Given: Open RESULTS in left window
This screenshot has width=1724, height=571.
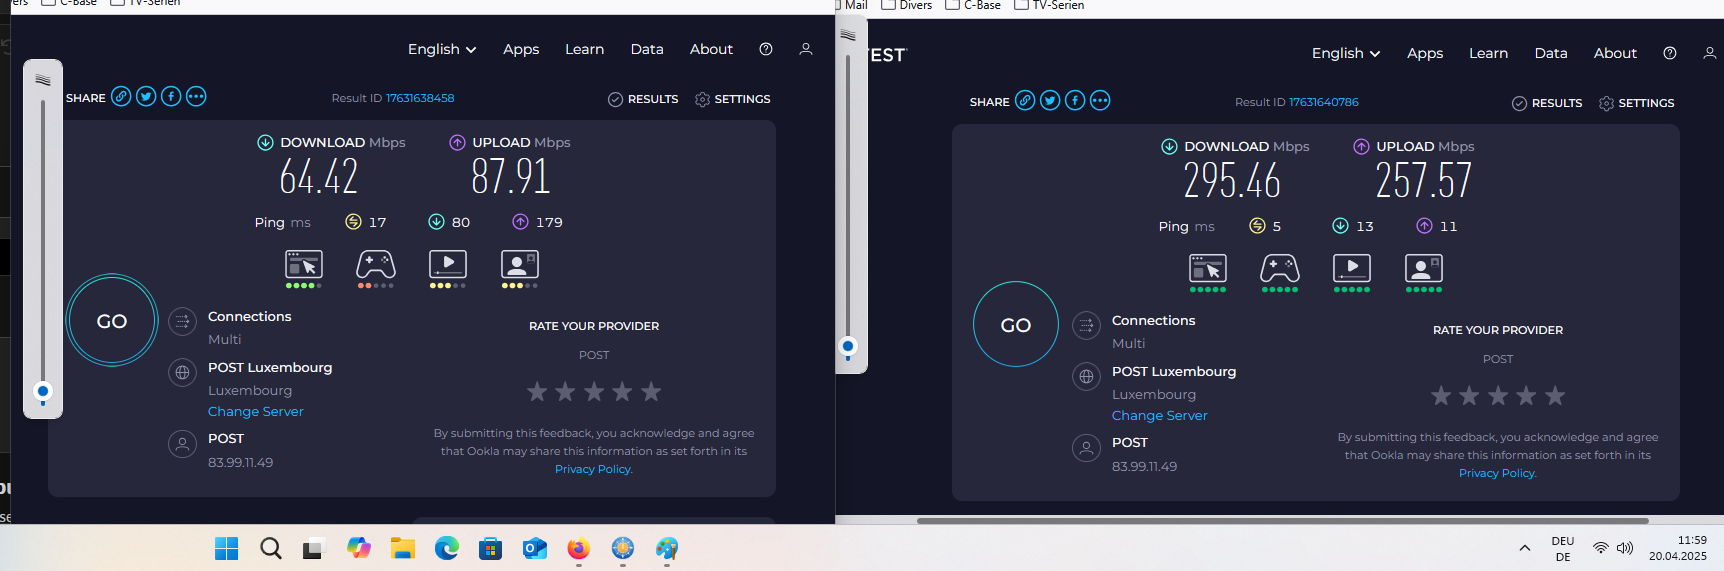Looking at the screenshot, I should click(643, 99).
